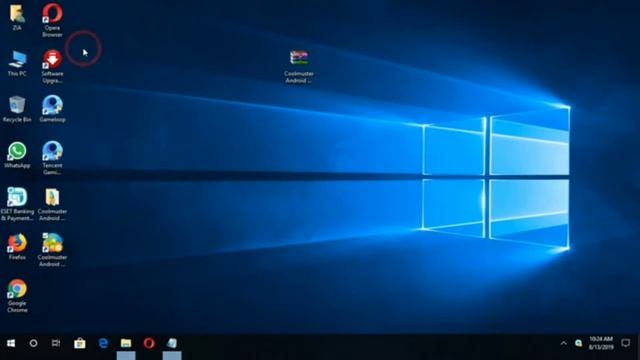Open the Action Center notifications

(x=625, y=343)
